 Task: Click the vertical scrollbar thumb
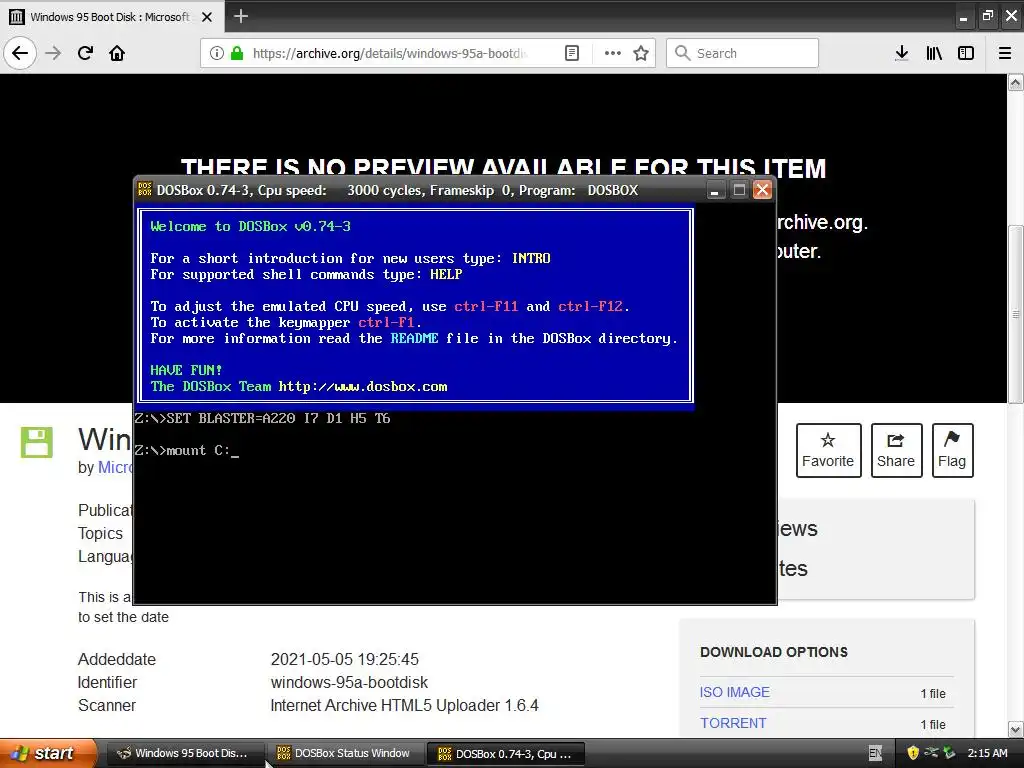coord(1016,314)
